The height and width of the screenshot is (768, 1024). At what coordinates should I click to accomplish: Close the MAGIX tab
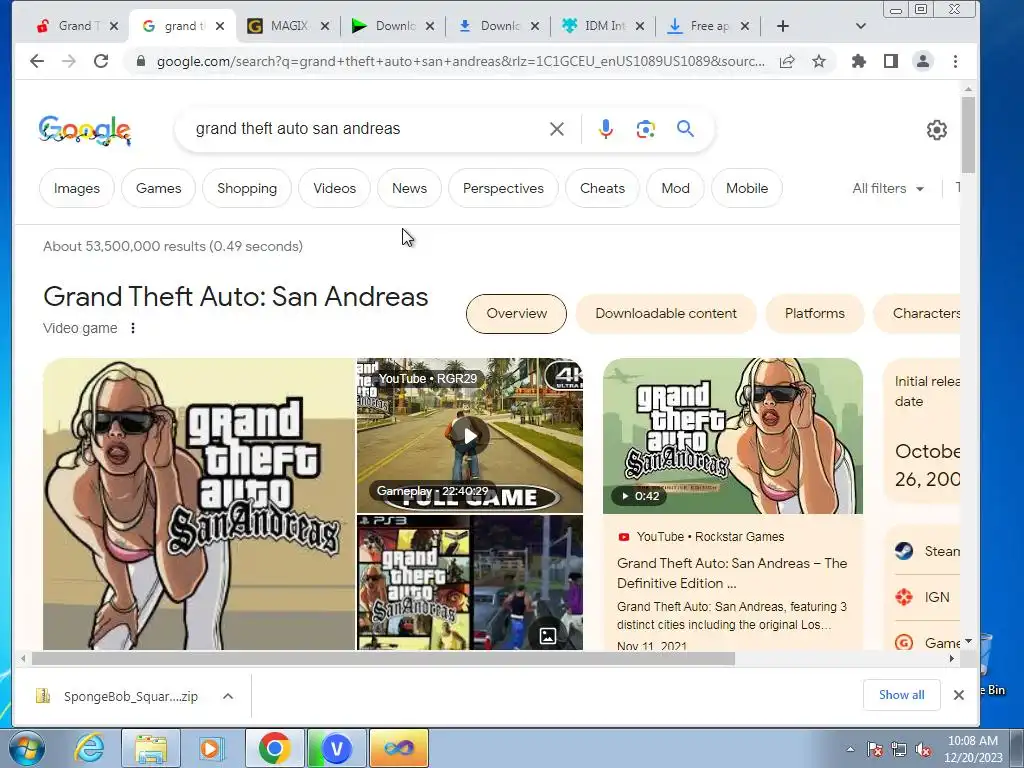(x=325, y=26)
